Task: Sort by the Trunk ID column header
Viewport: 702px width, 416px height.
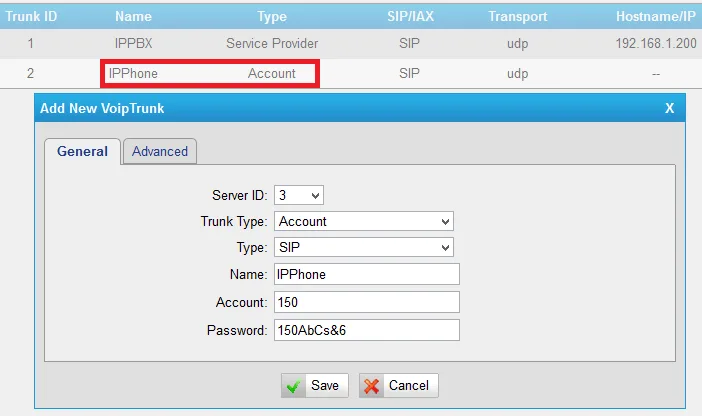Action: [x=30, y=16]
